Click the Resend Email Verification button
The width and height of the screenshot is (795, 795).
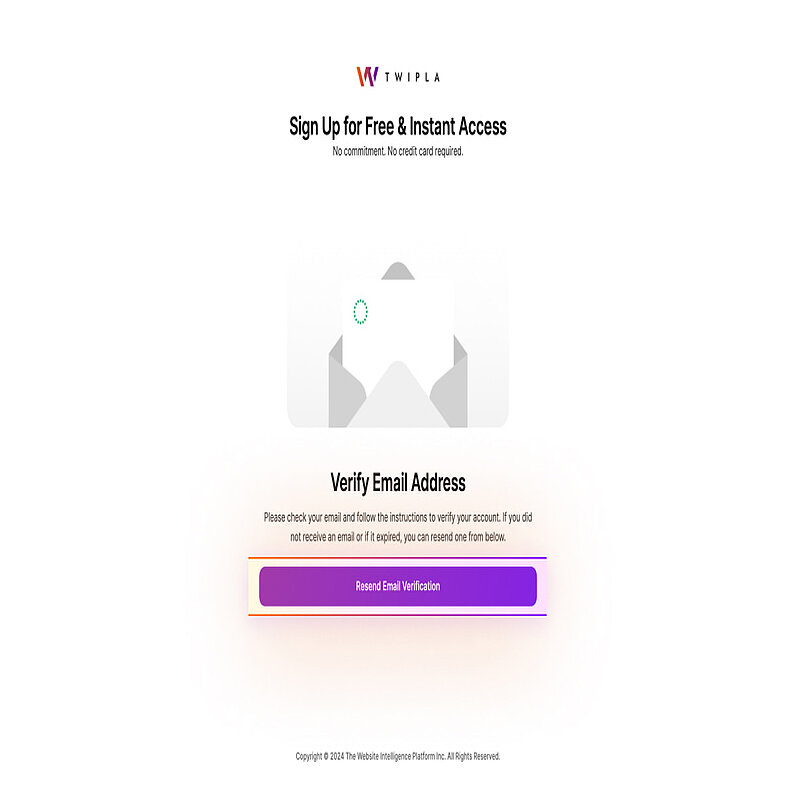[398, 586]
